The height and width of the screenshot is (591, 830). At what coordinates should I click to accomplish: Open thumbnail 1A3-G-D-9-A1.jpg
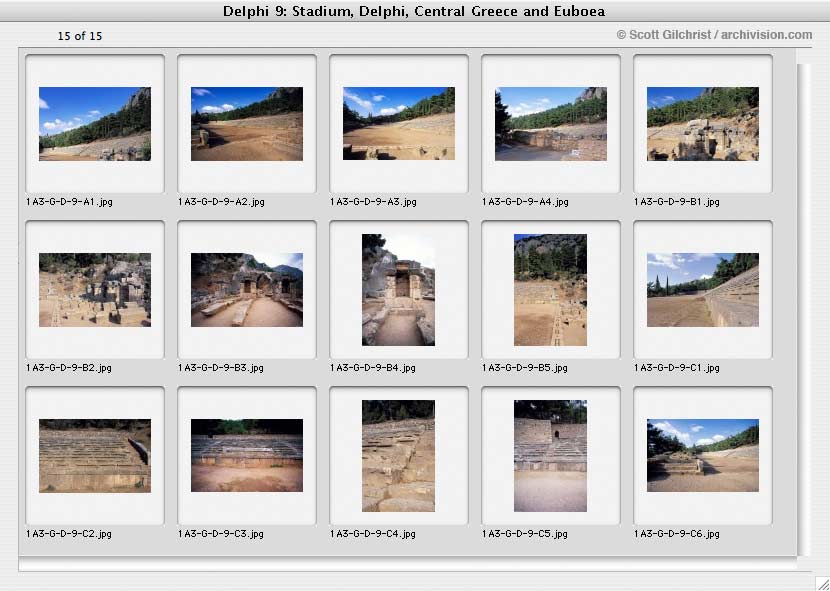coord(95,124)
